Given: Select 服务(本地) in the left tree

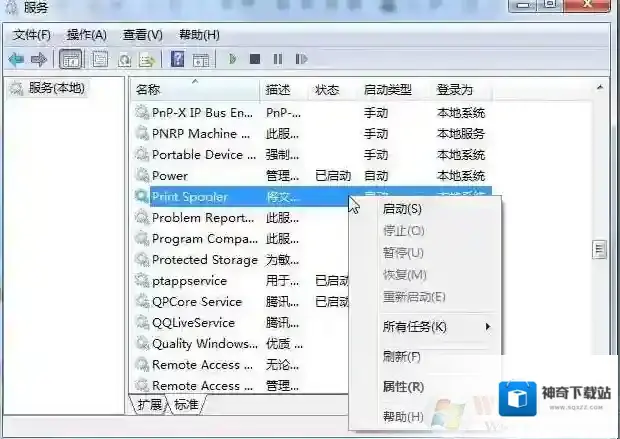Looking at the screenshot, I should point(56,88).
